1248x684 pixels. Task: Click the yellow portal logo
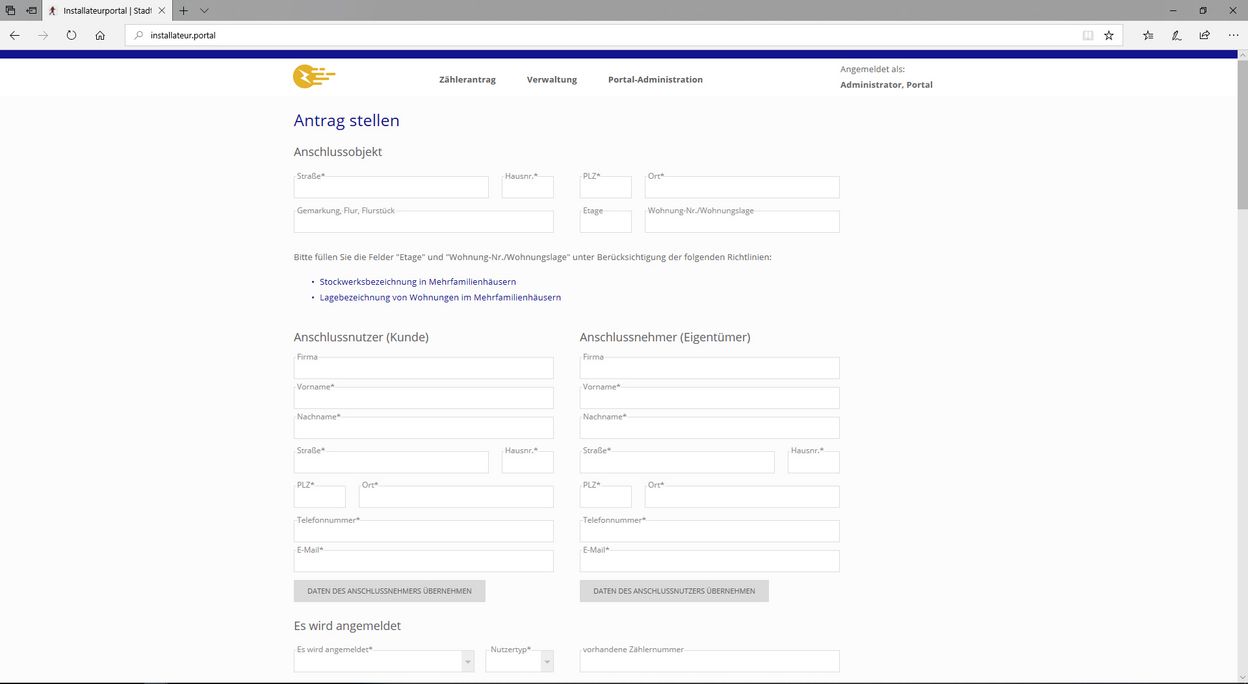[x=314, y=77]
